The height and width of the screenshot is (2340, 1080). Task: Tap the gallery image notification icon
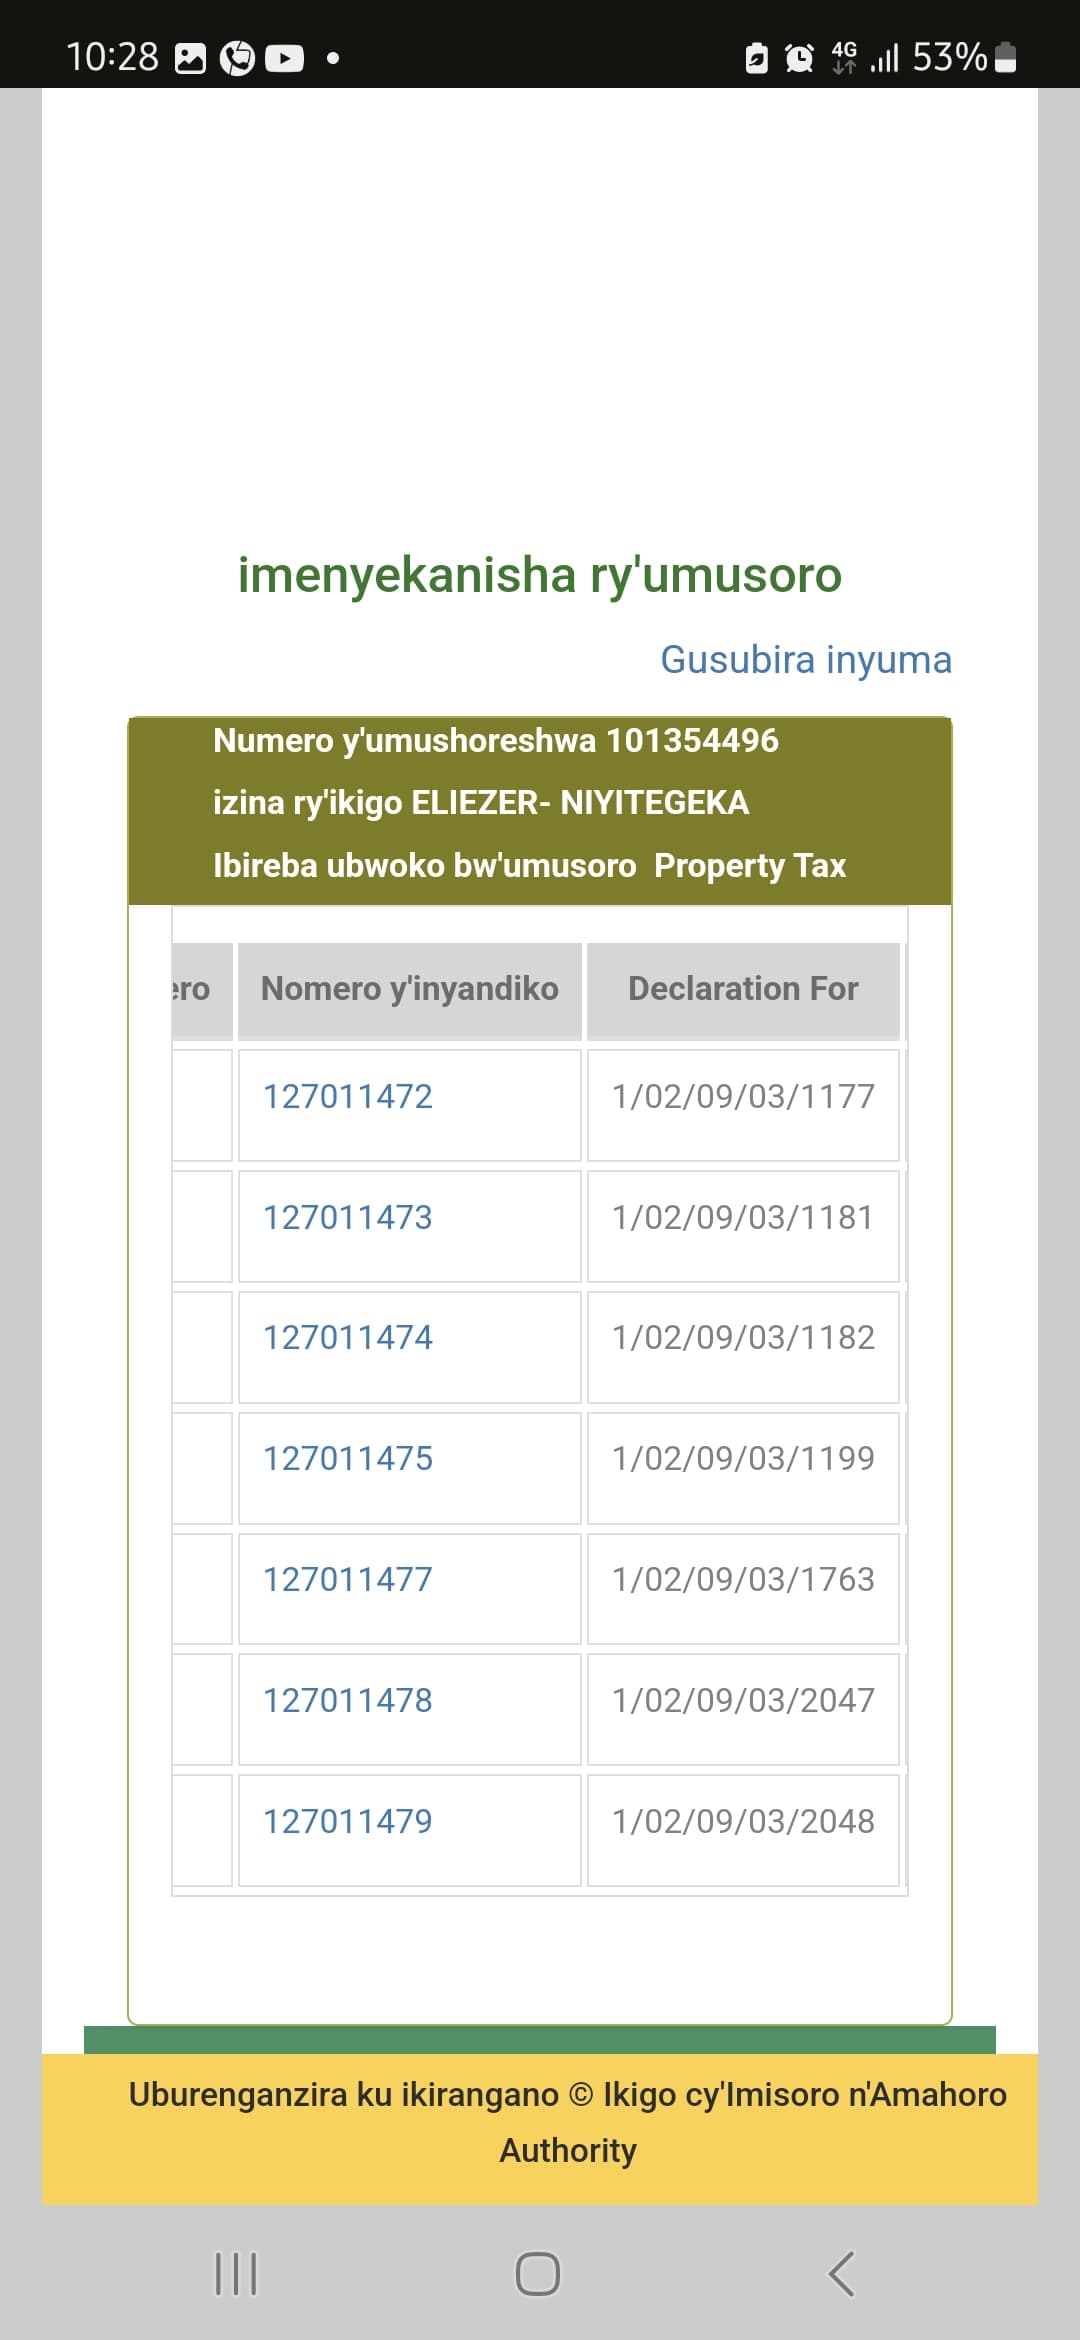(x=190, y=59)
